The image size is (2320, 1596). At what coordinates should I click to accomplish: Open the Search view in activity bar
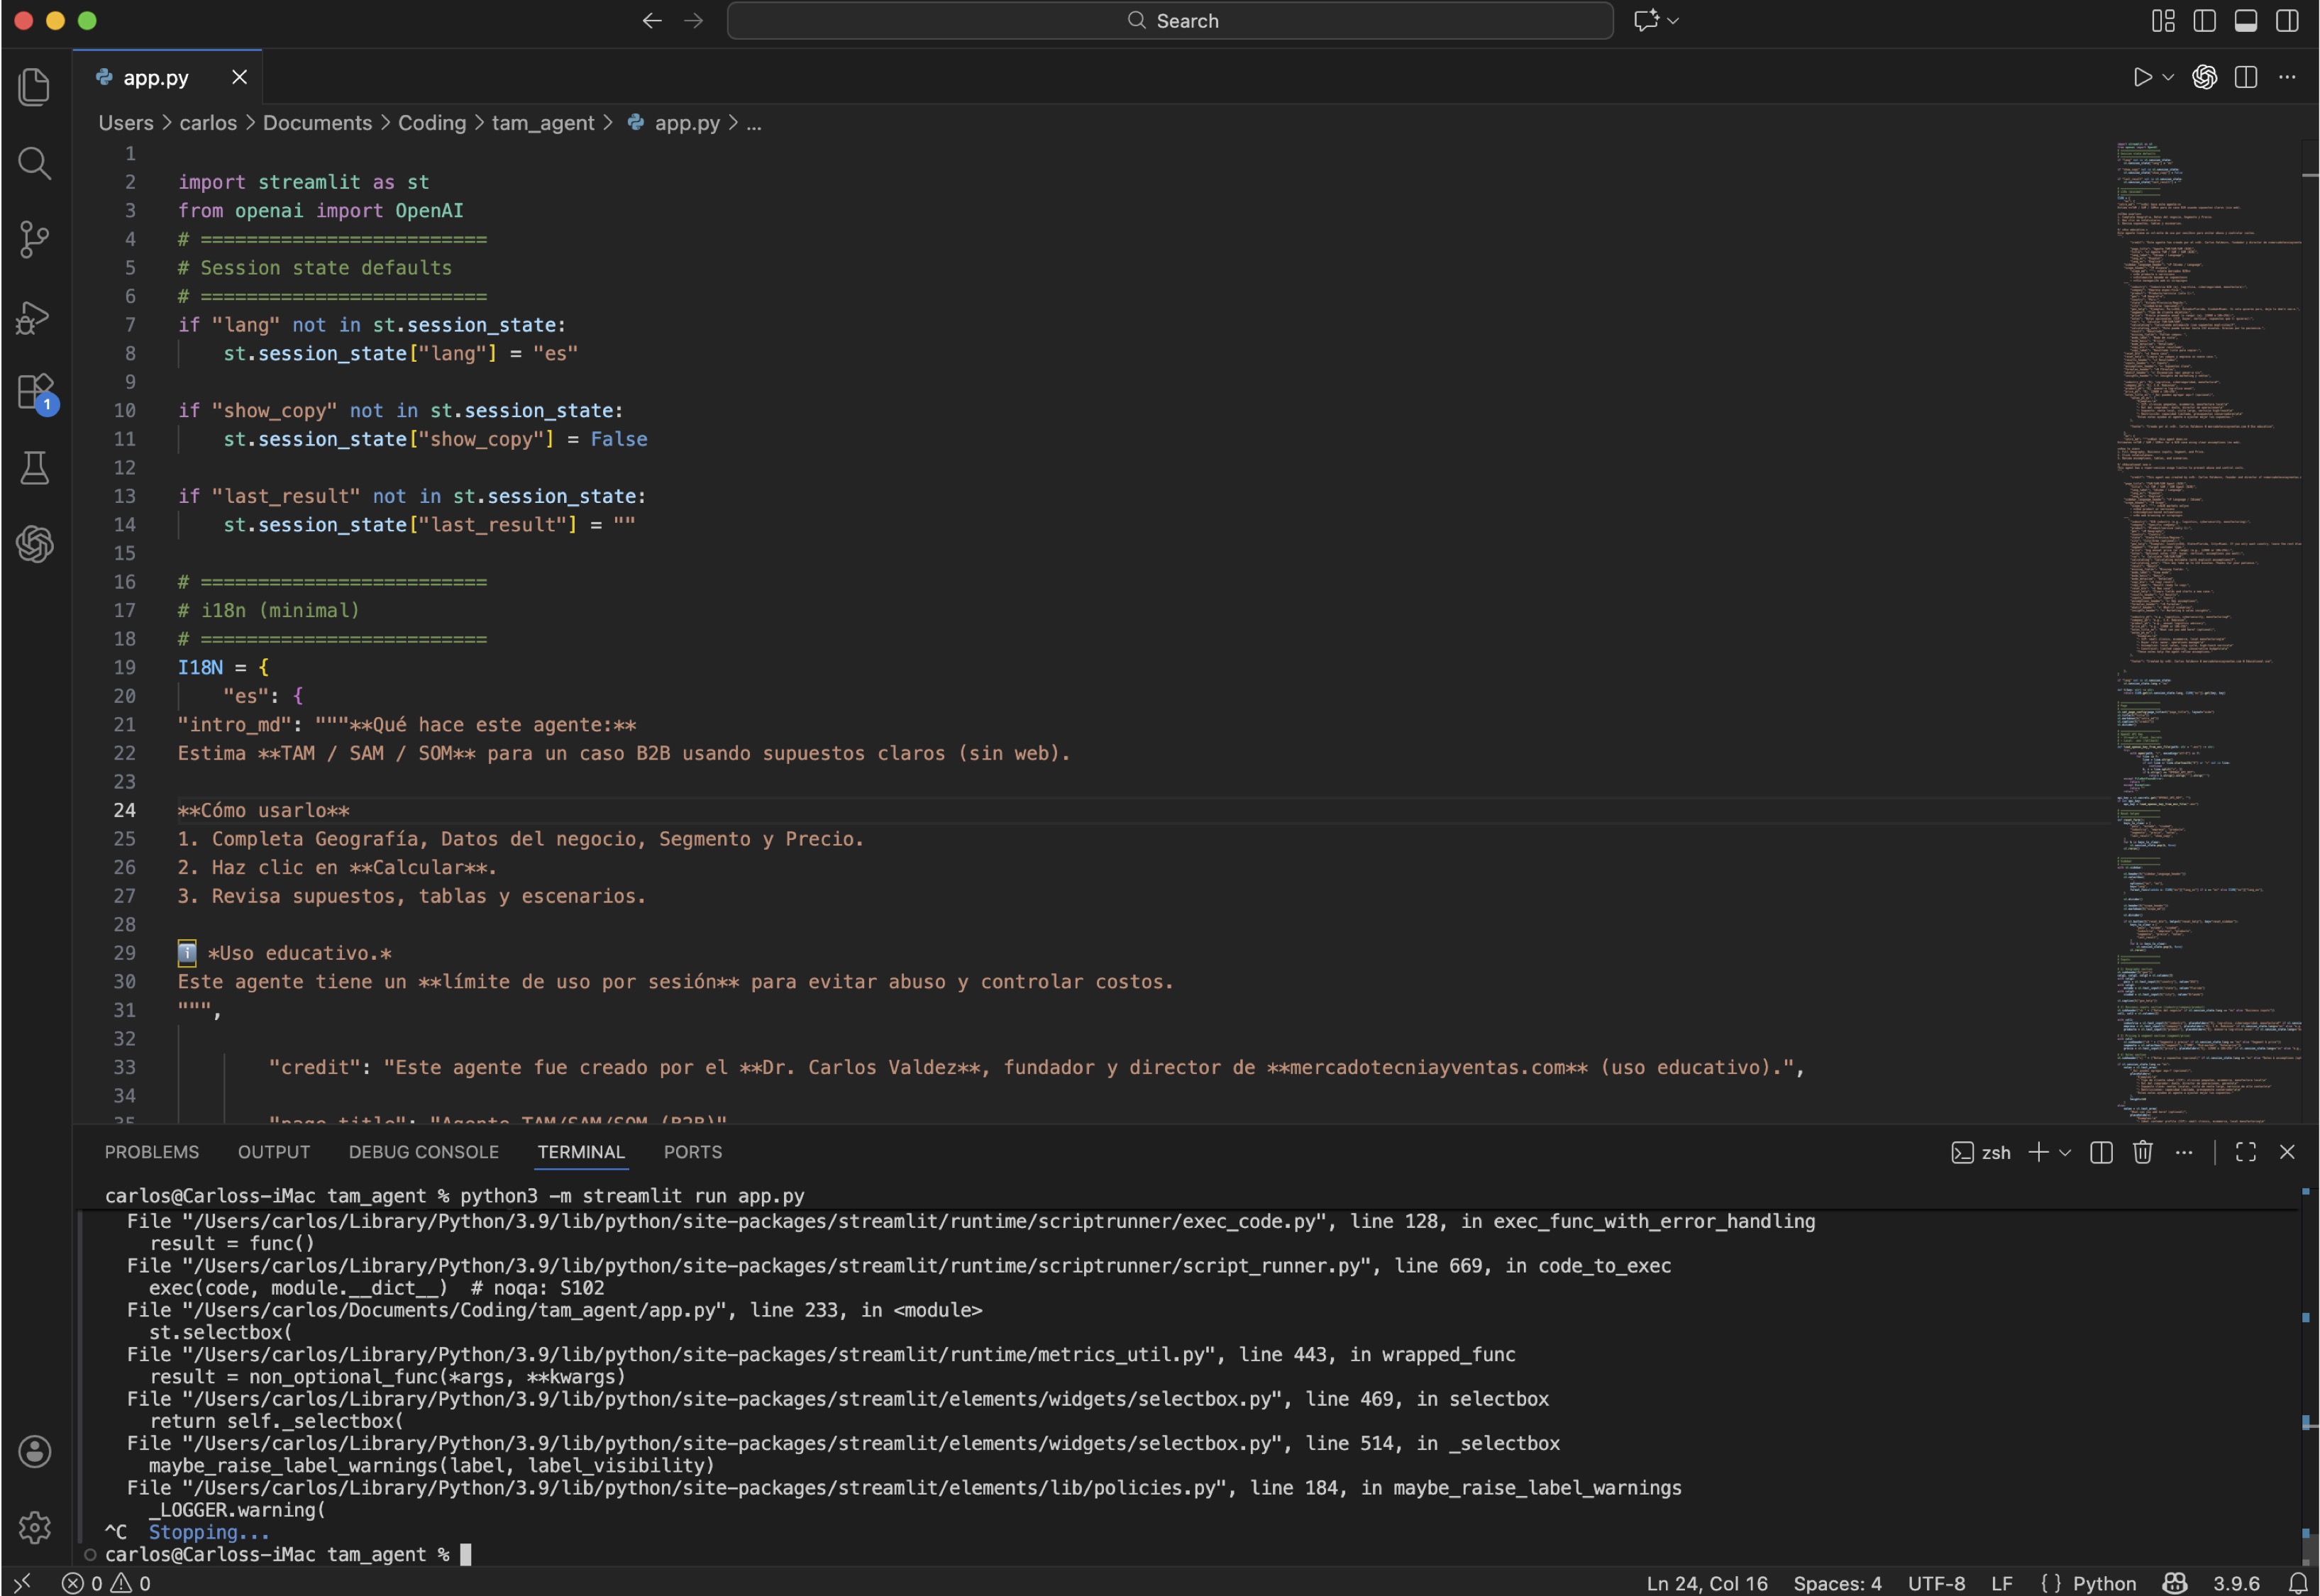coord(34,163)
